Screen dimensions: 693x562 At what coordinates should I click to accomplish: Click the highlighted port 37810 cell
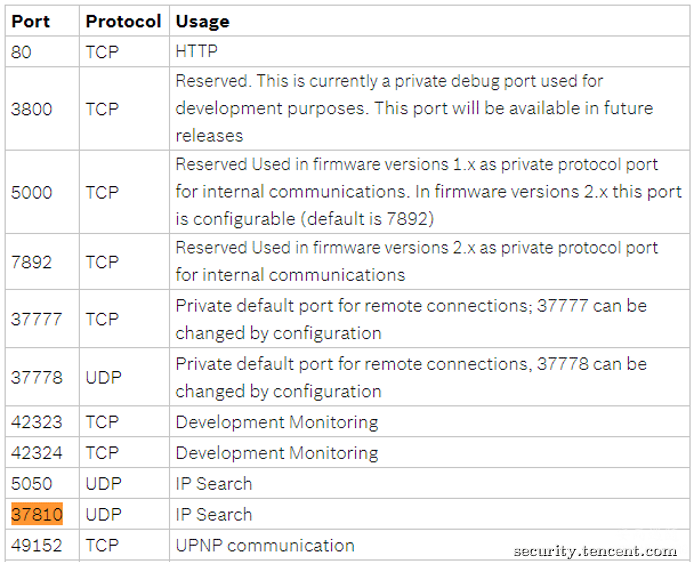coord(37,514)
